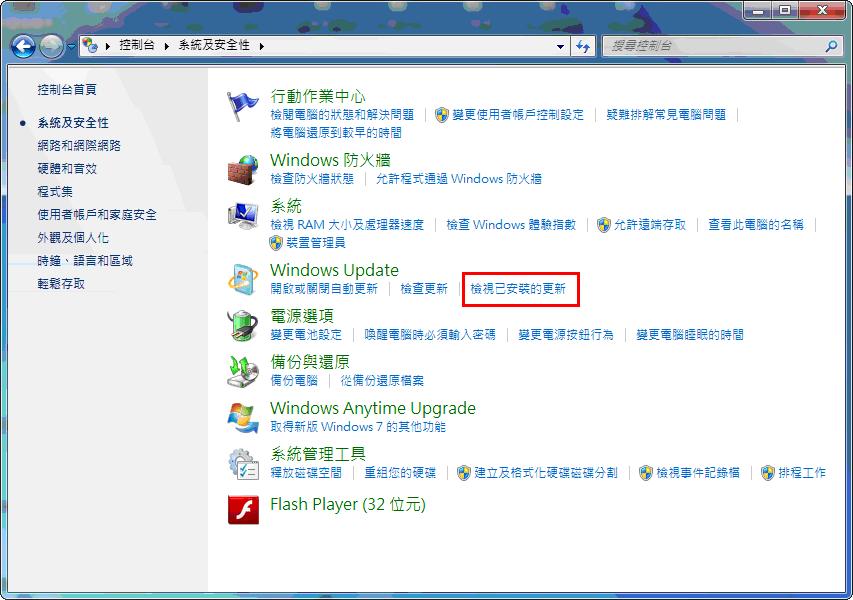This screenshot has height=600, width=853.
Task: Open Flash Player (32 位元) link
Action: tap(348, 504)
